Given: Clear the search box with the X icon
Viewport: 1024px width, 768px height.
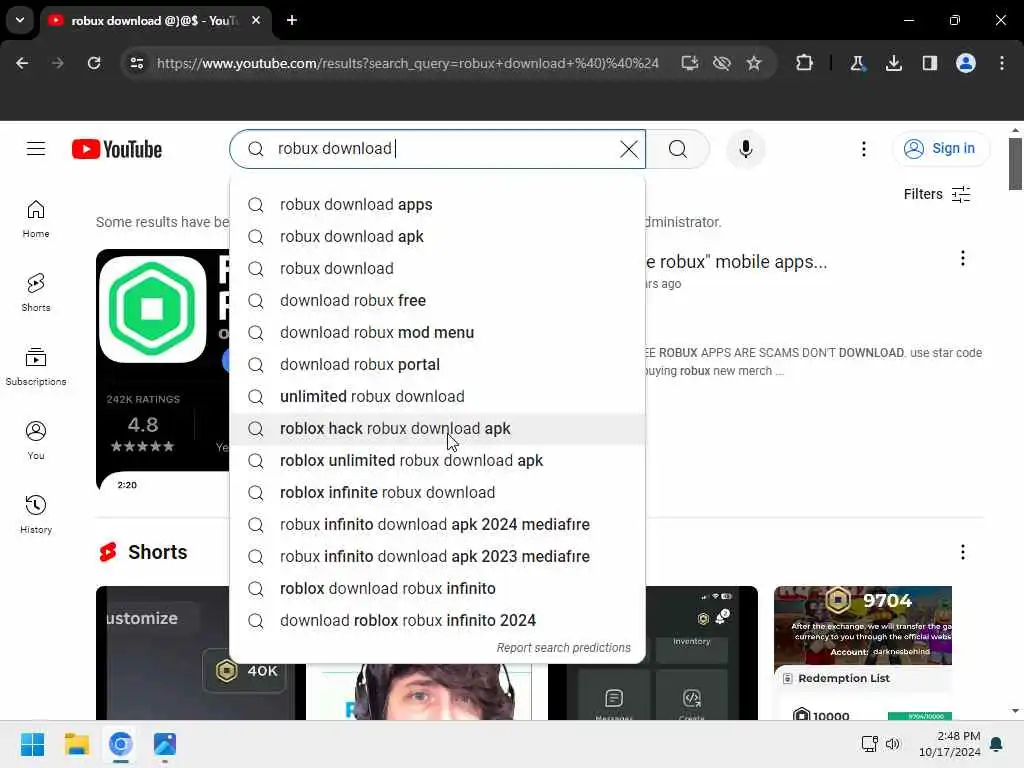Looking at the screenshot, I should tap(629, 149).
